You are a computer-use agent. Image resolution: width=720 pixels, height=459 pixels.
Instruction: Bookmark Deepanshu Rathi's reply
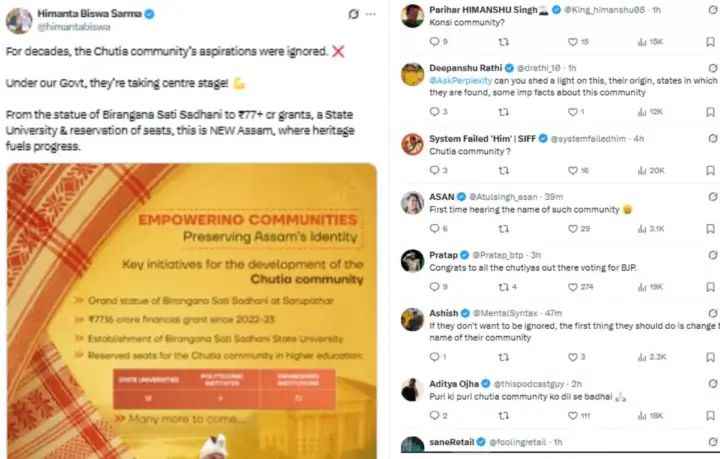pyautogui.click(x=710, y=112)
